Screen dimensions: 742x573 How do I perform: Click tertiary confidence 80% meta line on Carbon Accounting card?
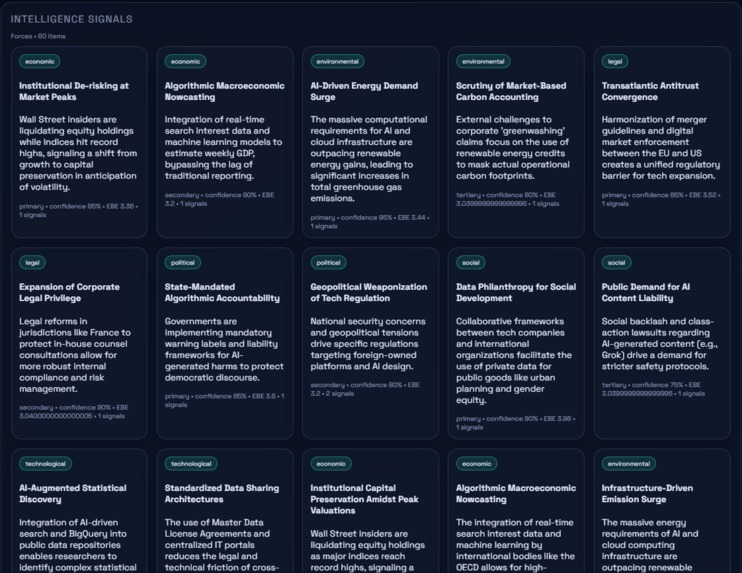(507, 199)
